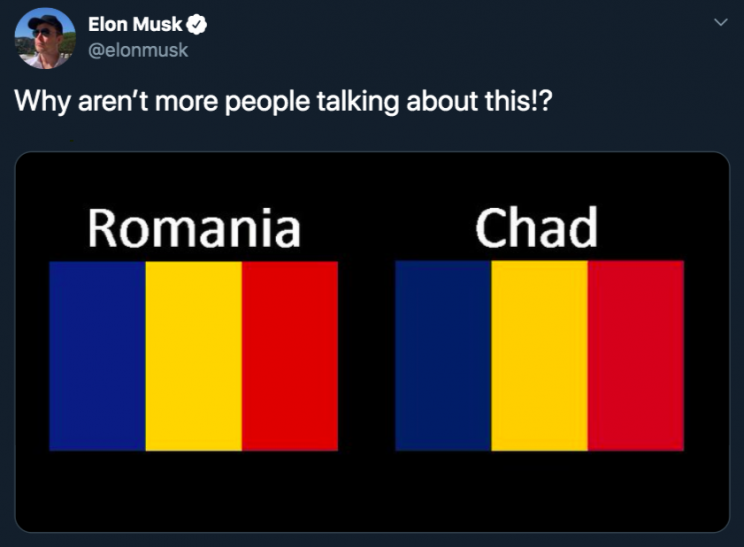The width and height of the screenshot is (744, 547).
Task: Pick the red stripe of Romania's flag
Action: click(290, 356)
